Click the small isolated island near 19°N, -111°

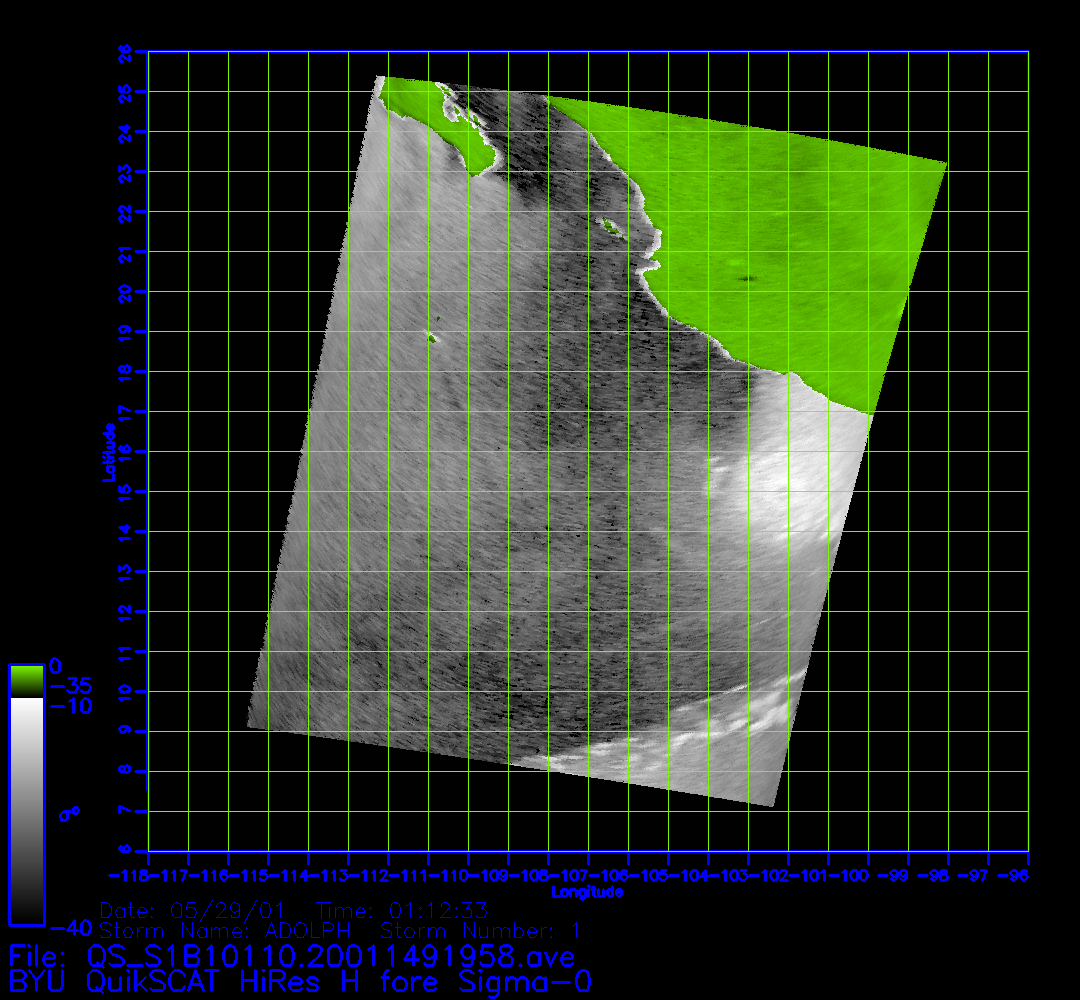click(x=432, y=337)
